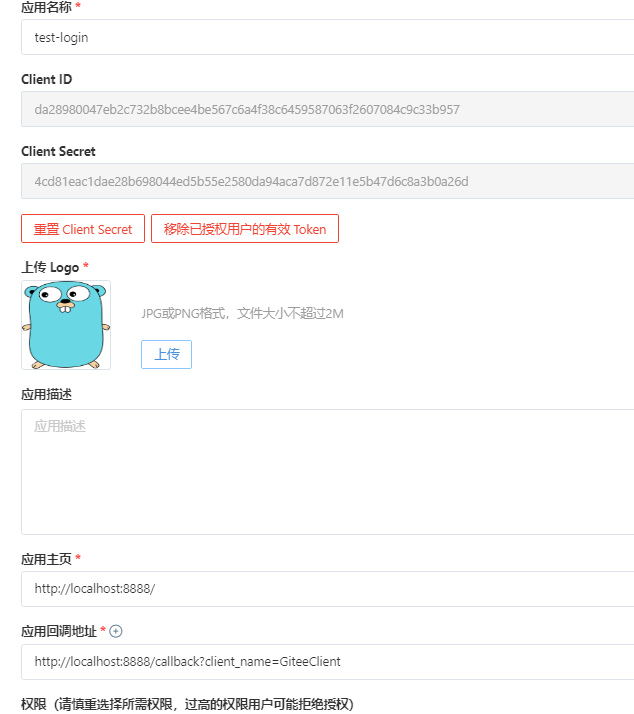The width and height of the screenshot is (634, 714).
Task: Click the Go gopher logo thumbnail
Action: (66, 325)
